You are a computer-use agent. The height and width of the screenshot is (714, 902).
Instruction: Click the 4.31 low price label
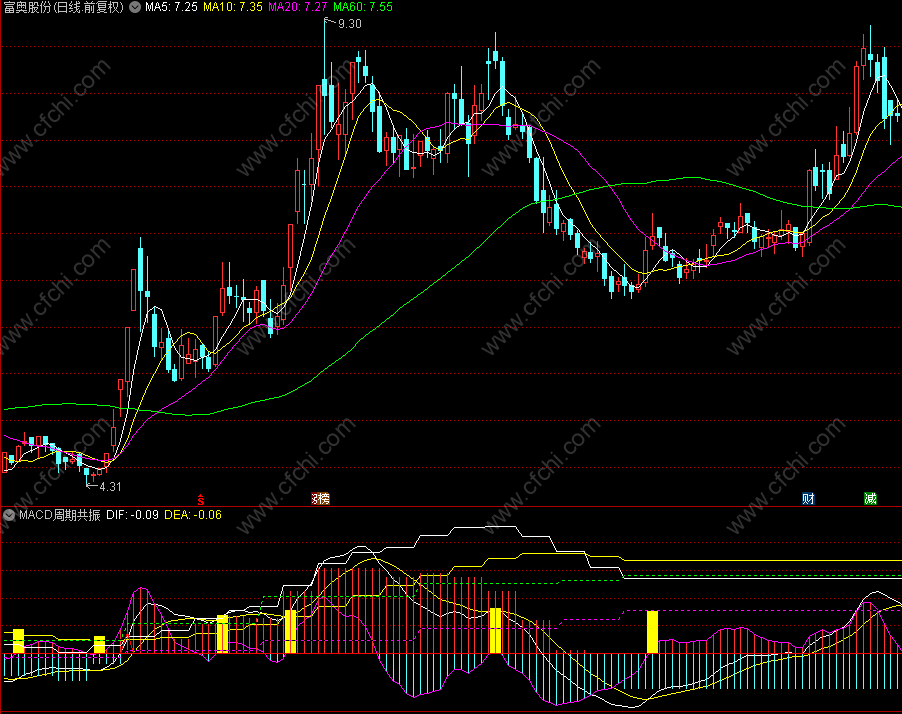[110, 487]
